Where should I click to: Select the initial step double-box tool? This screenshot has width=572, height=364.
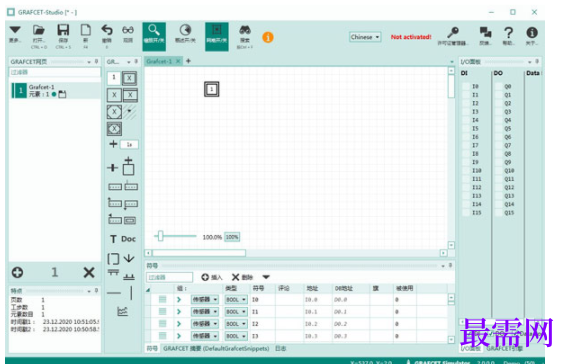(129, 78)
